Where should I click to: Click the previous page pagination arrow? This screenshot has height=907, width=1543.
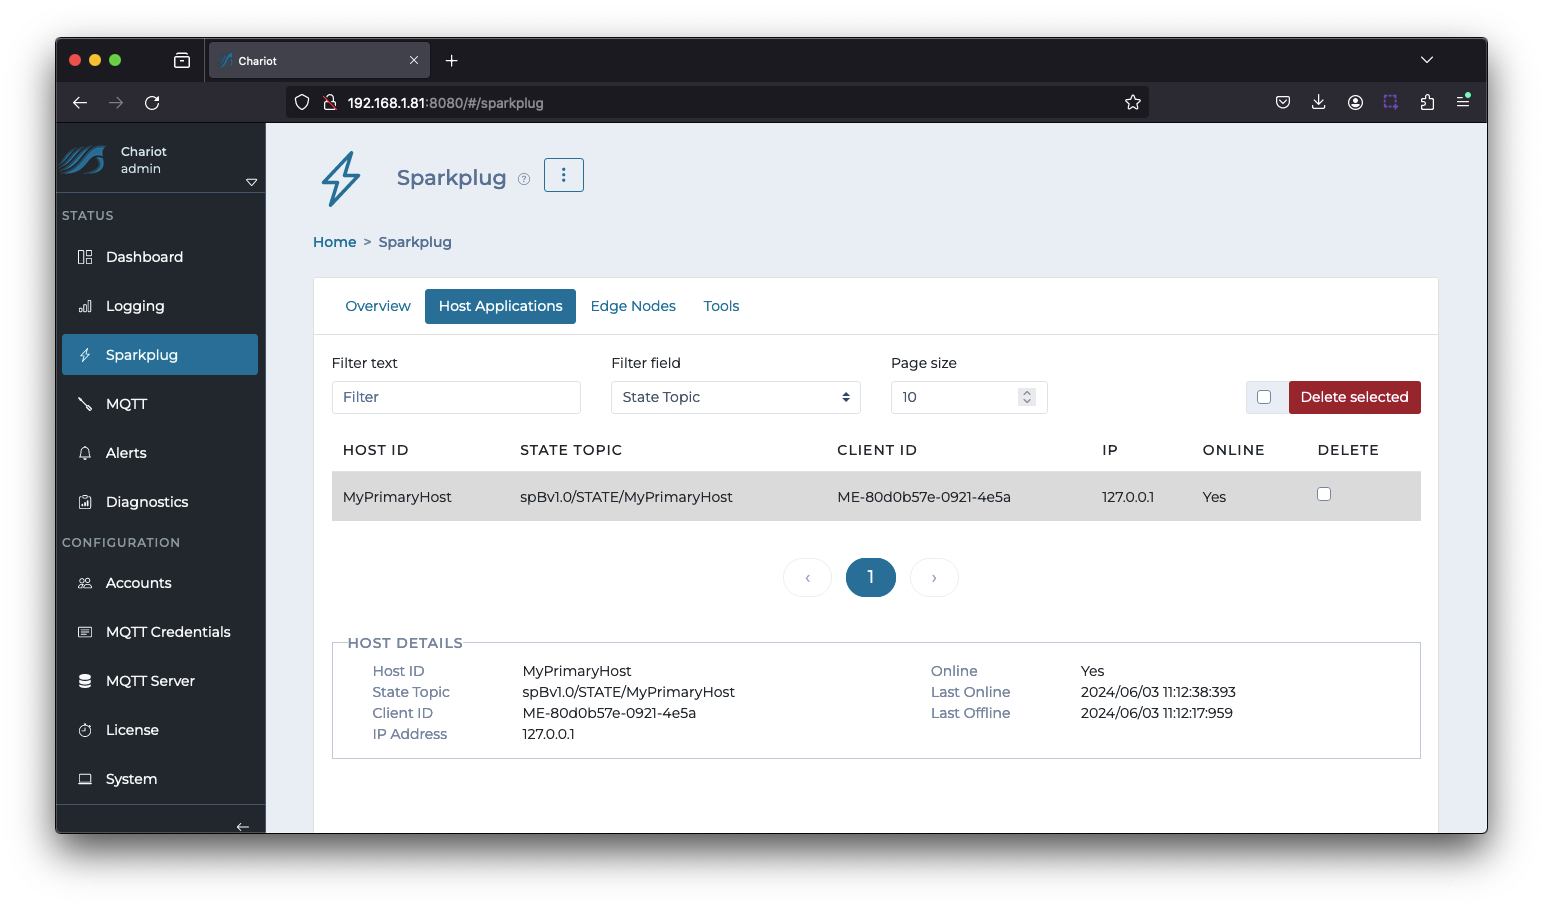coord(807,577)
